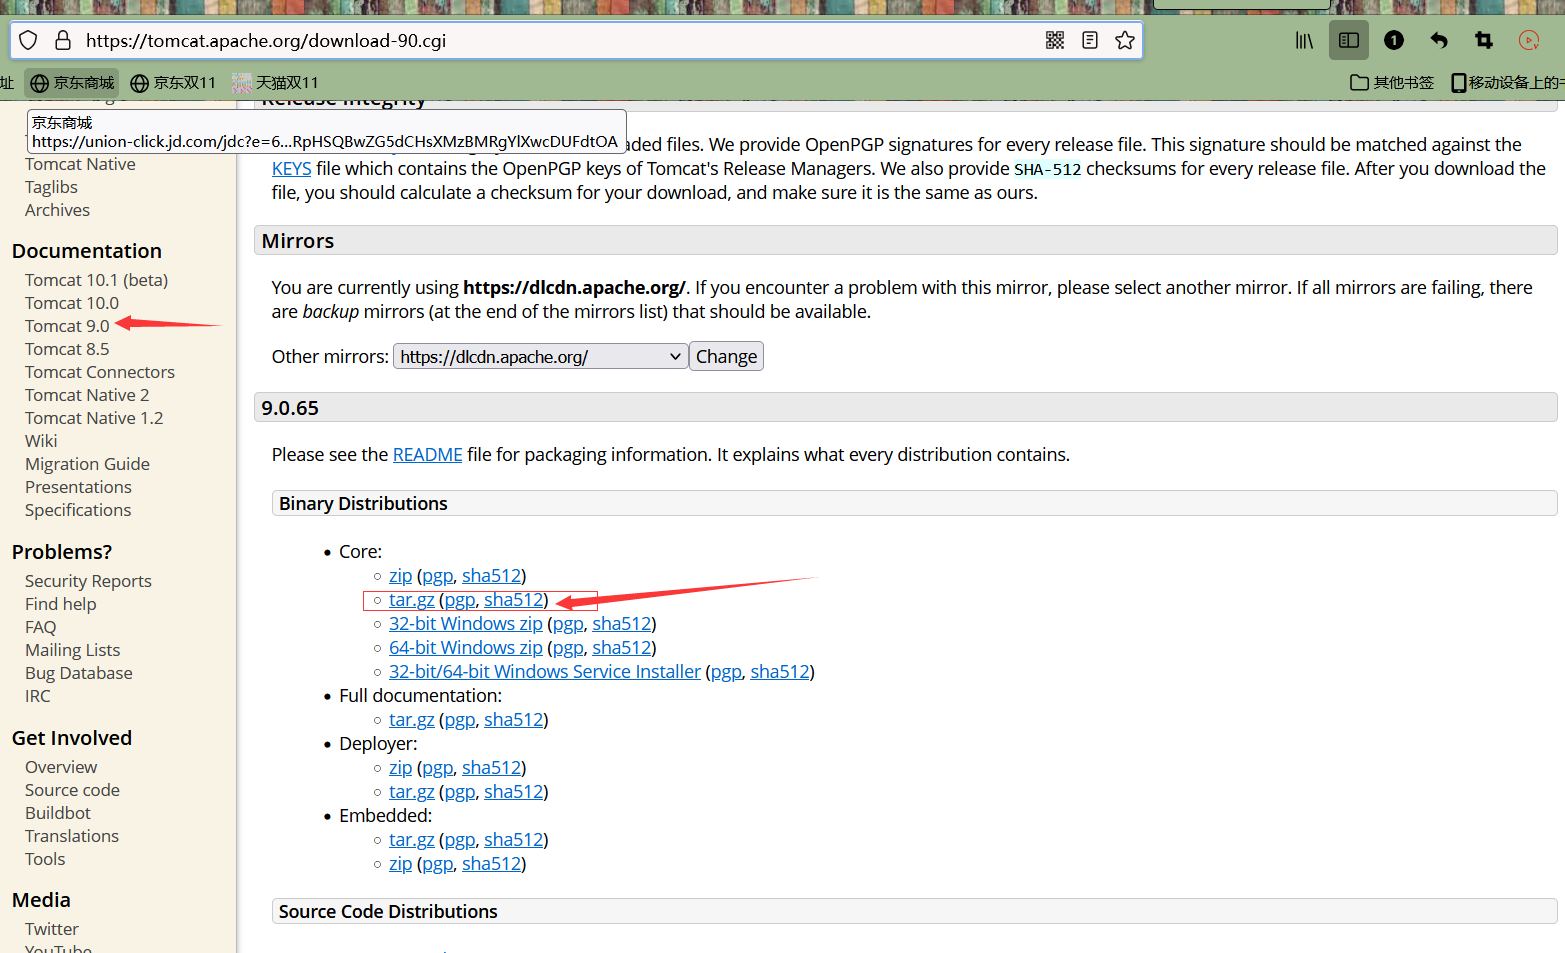Open the Overview link under Get Involved
This screenshot has width=1565, height=953.
(61, 768)
